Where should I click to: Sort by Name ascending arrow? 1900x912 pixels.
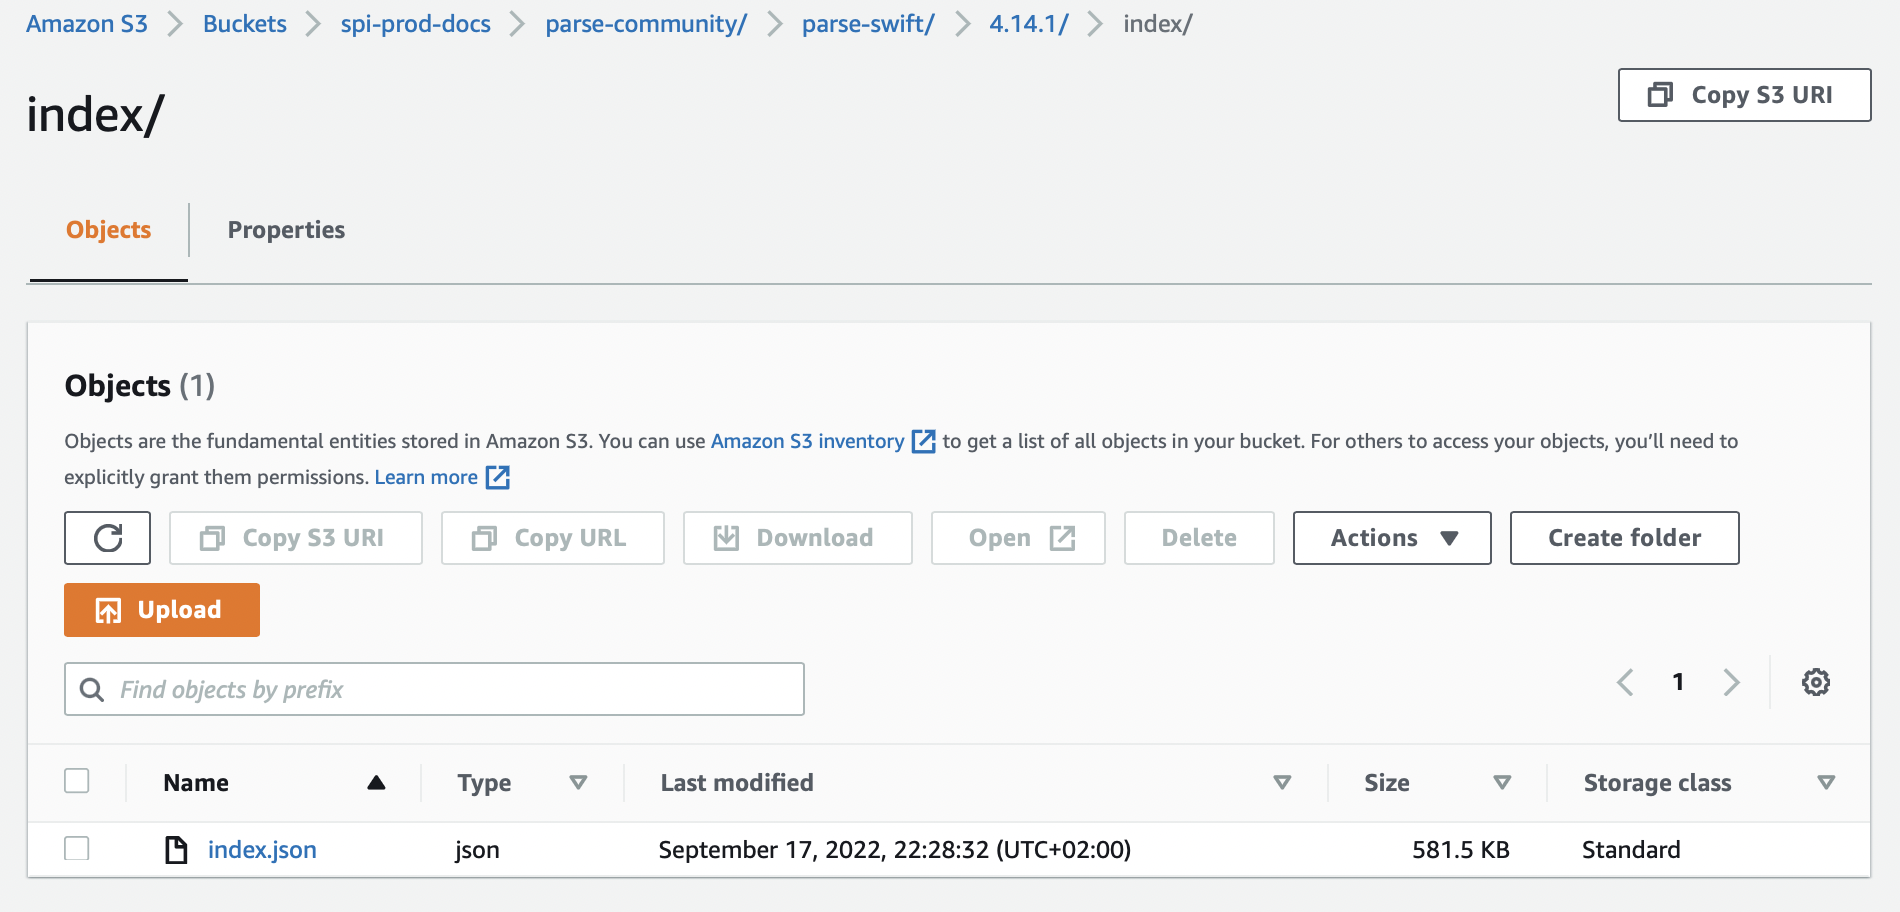click(x=376, y=783)
